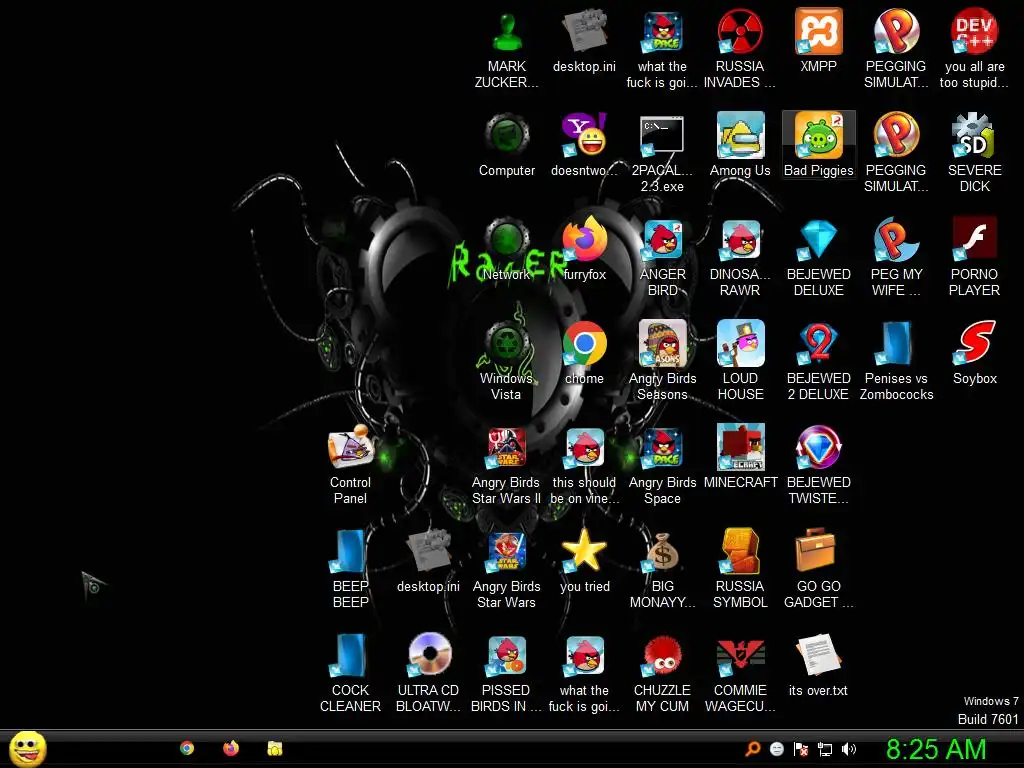The image size is (1024, 768).
Task: Launch Firefox from the taskbar
Action: coord(231,748)
